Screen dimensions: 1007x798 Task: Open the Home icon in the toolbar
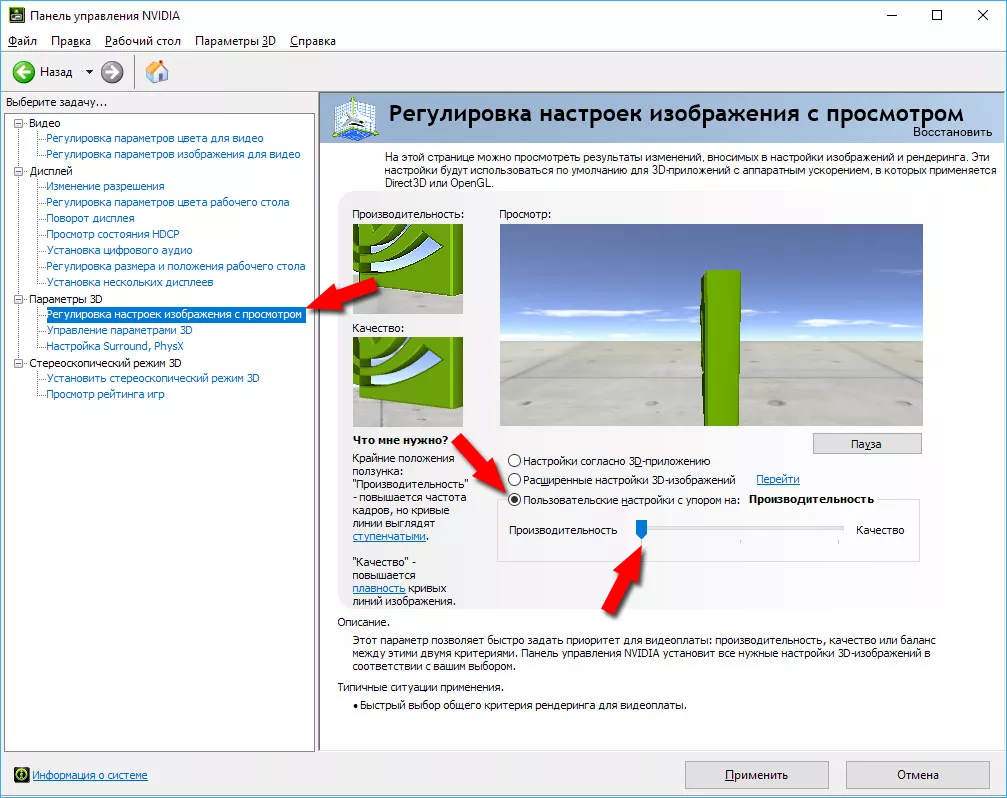point(157,72)
